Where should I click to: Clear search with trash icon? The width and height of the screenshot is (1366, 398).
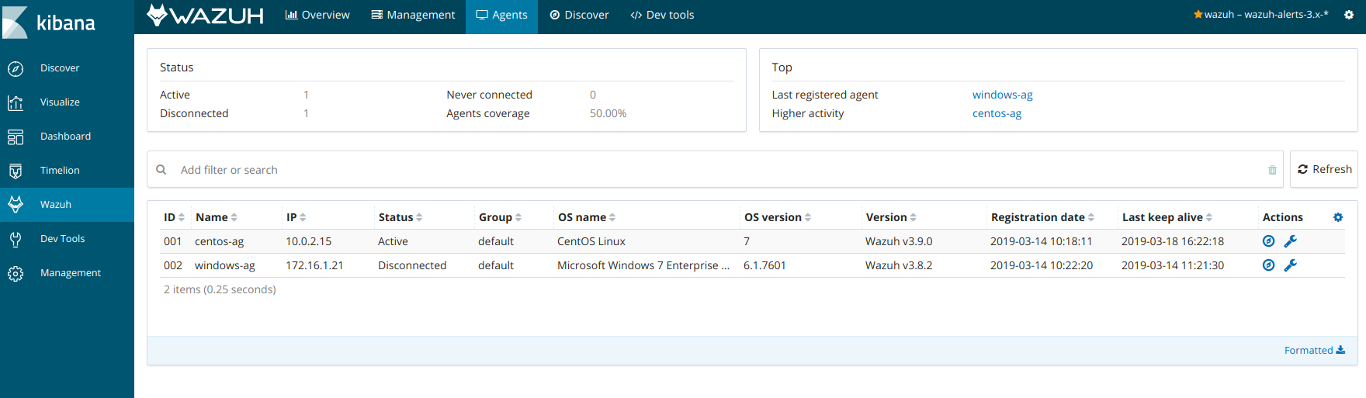tap(1272, 170)
